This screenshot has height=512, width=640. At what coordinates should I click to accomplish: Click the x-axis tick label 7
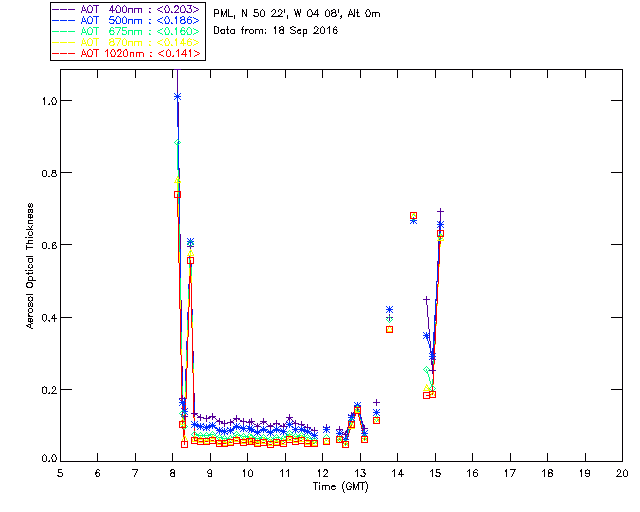135,473
